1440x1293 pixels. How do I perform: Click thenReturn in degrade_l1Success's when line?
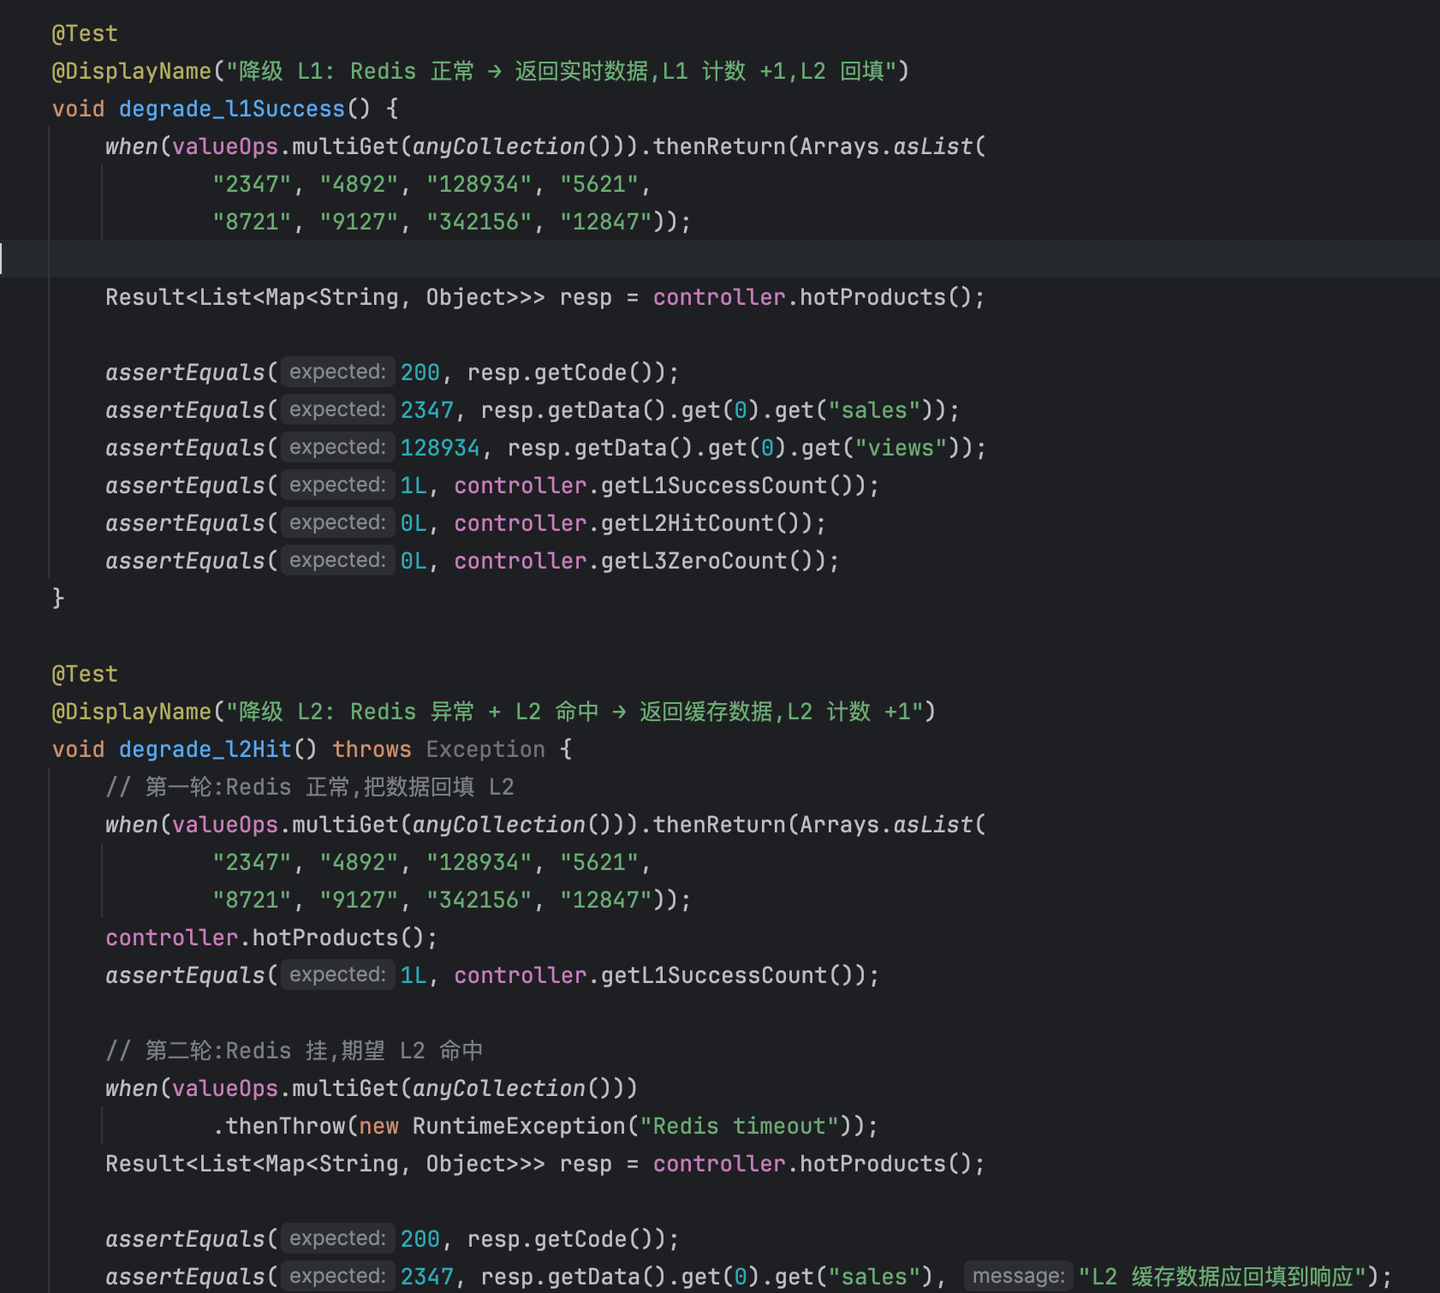pos(720,147)
